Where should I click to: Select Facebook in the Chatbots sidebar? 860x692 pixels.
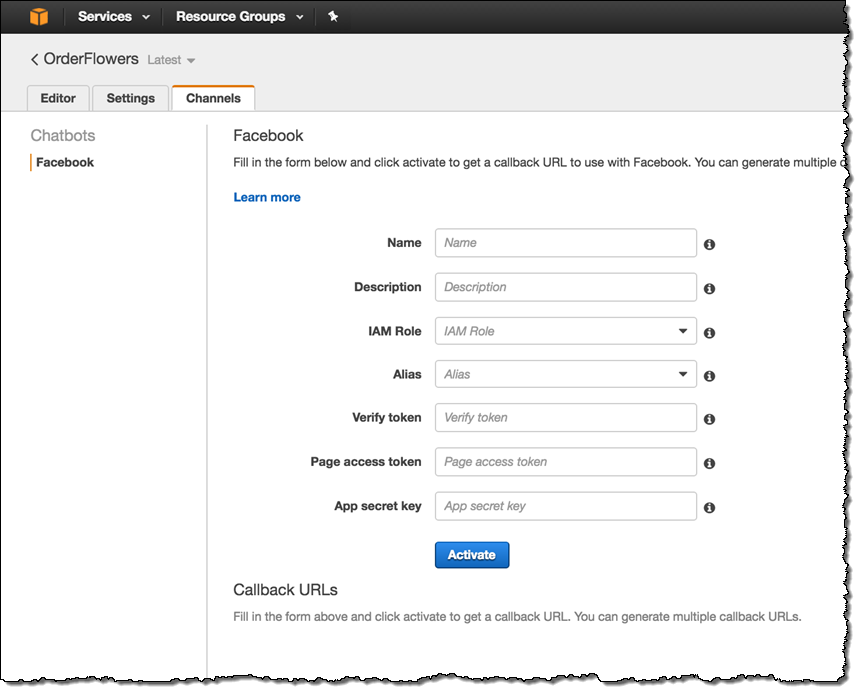[x=65, y=162]
